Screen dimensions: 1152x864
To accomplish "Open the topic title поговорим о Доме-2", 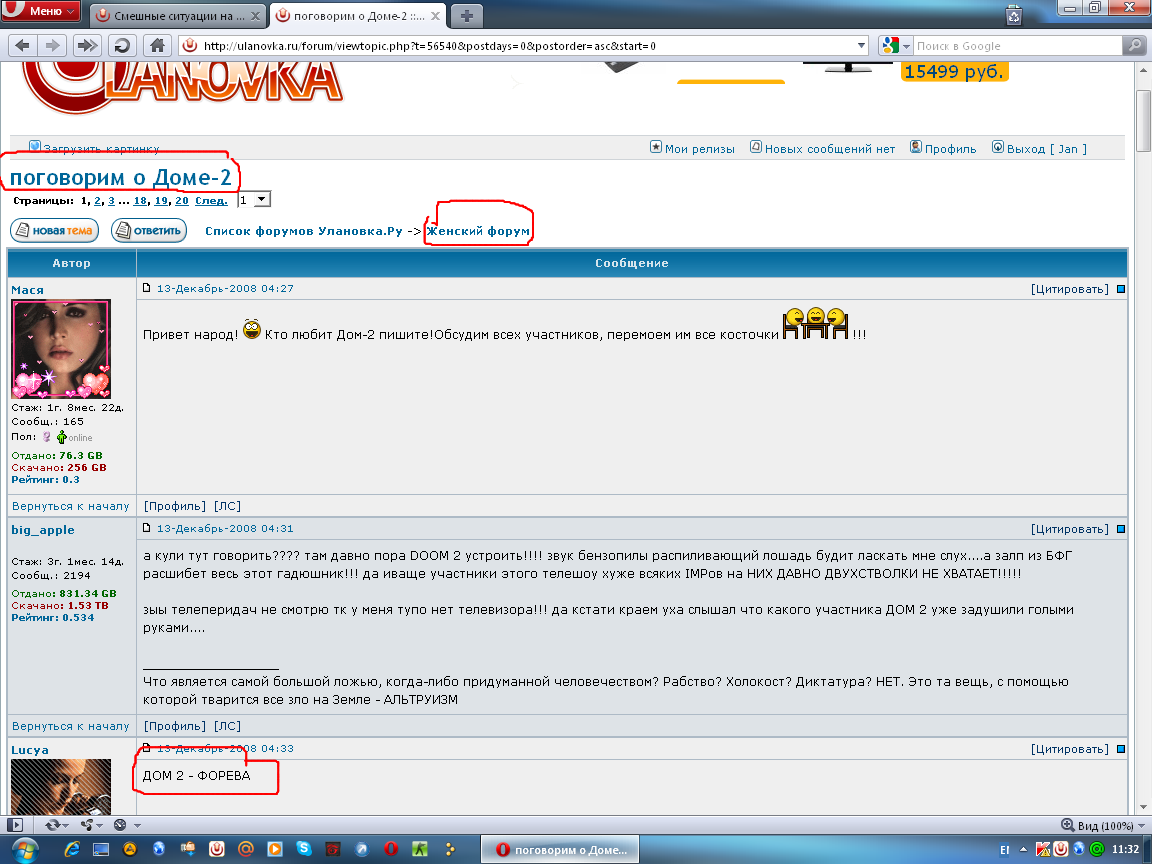I will pyautogui.click(x=120, y=177).
